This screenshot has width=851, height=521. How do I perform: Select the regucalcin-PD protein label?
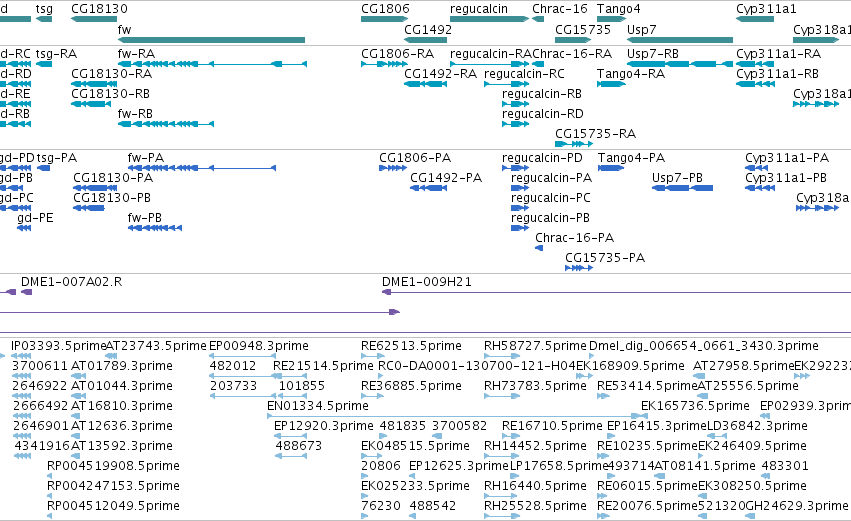(x=542, y=158)
